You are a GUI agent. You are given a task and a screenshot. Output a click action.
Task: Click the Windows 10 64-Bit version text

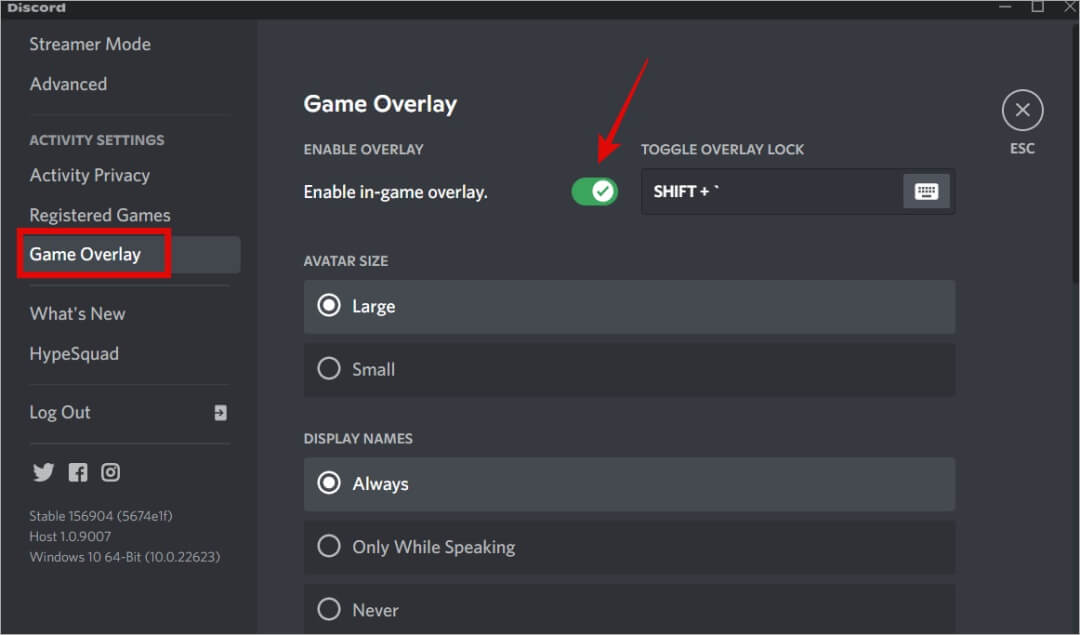pyautogui.click(x=125, y=557)
